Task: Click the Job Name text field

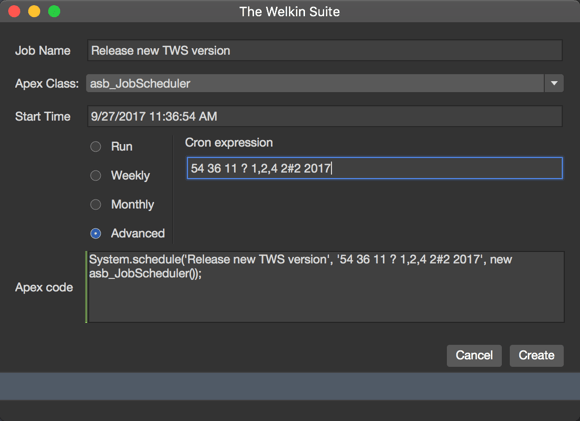Action: (x=325, y=50)
